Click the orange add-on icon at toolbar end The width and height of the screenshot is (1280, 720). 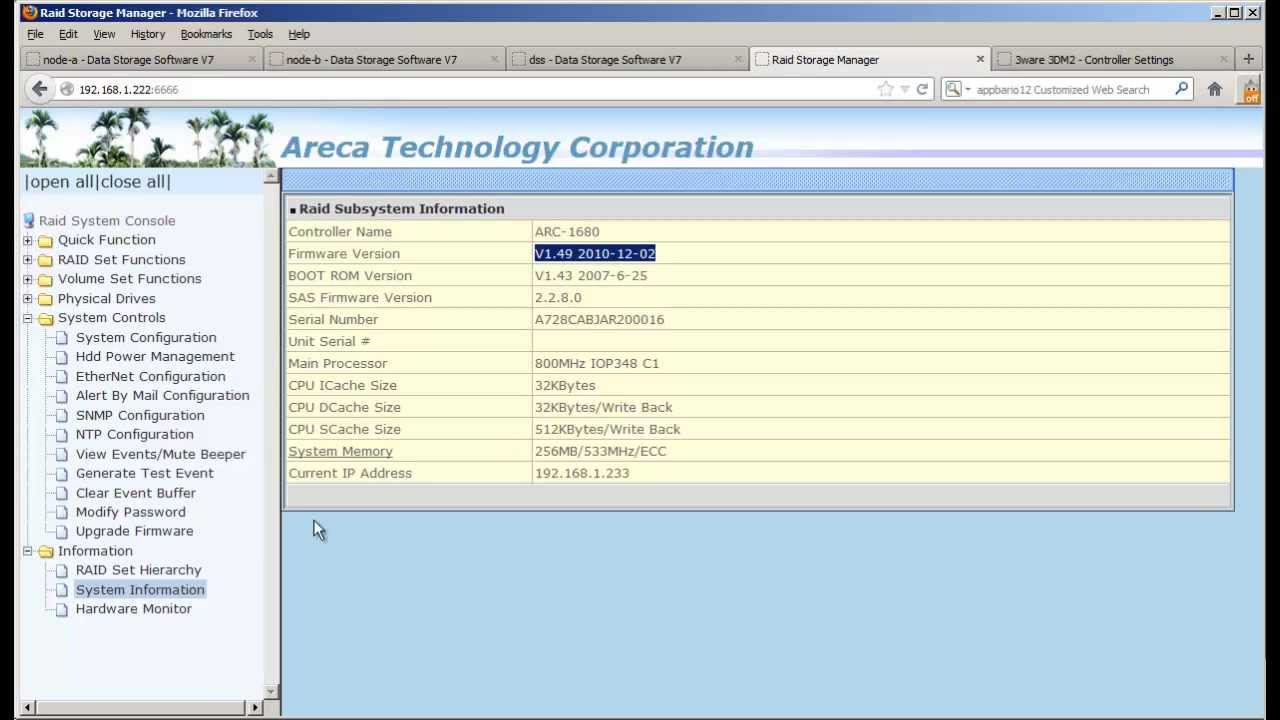1251,90
